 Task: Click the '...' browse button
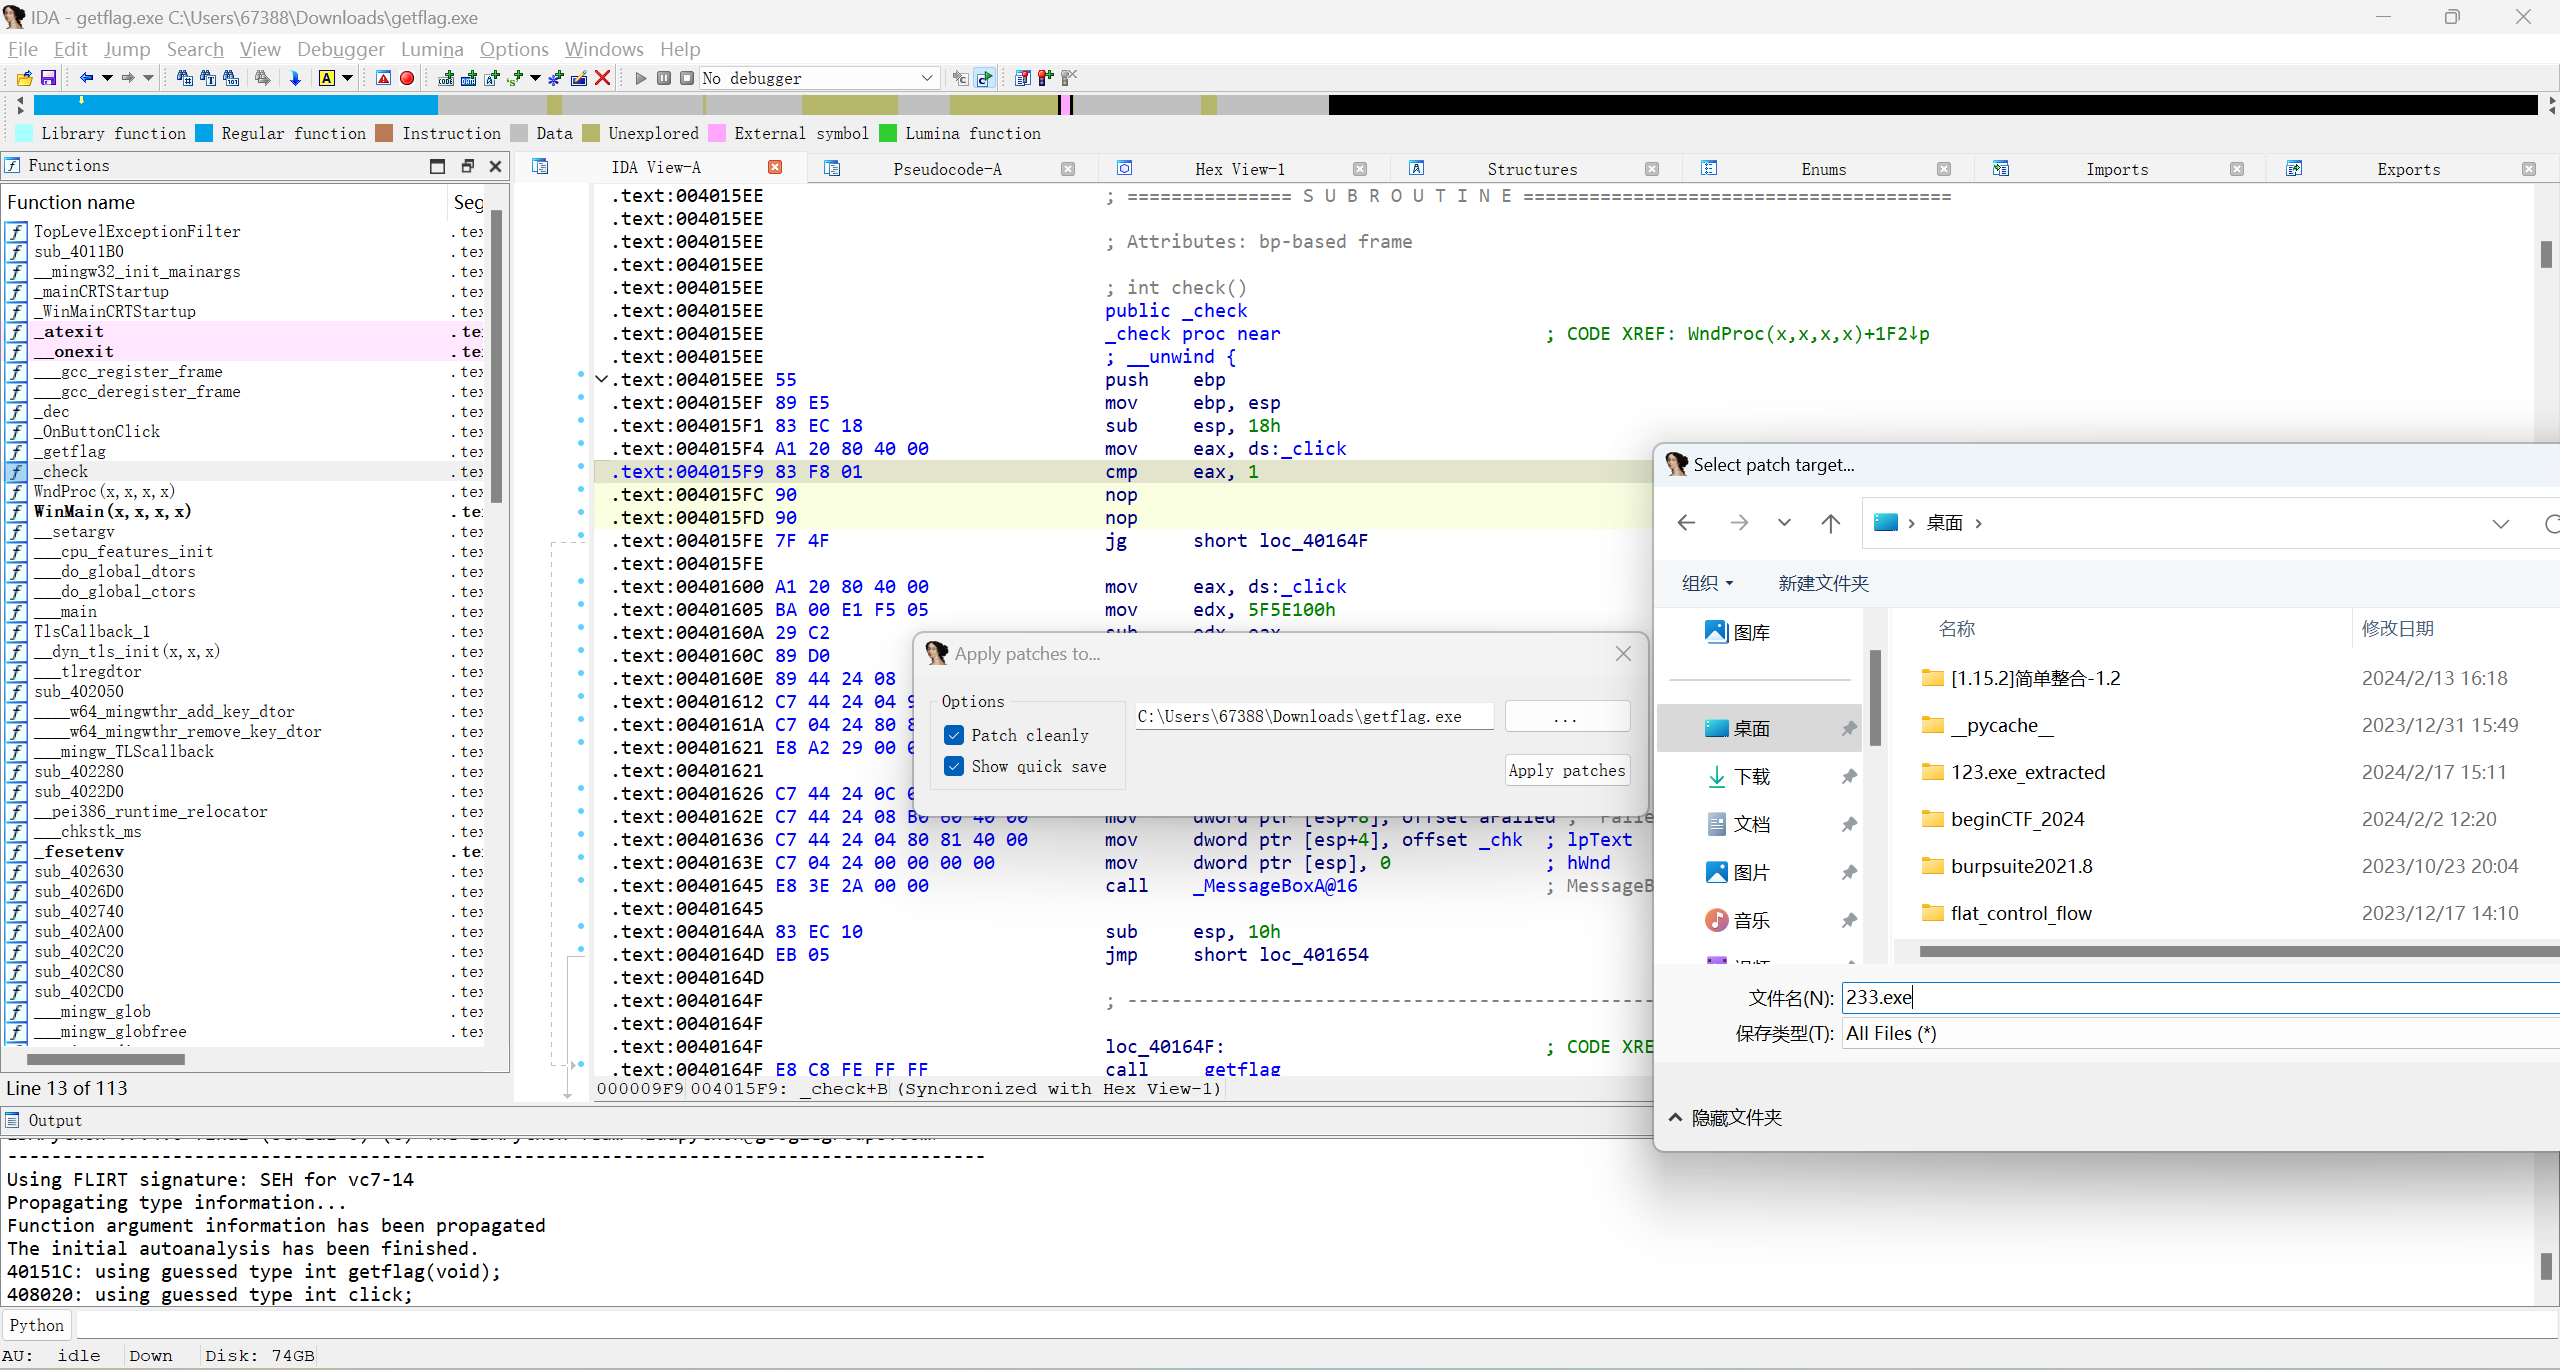(1566, 716)
